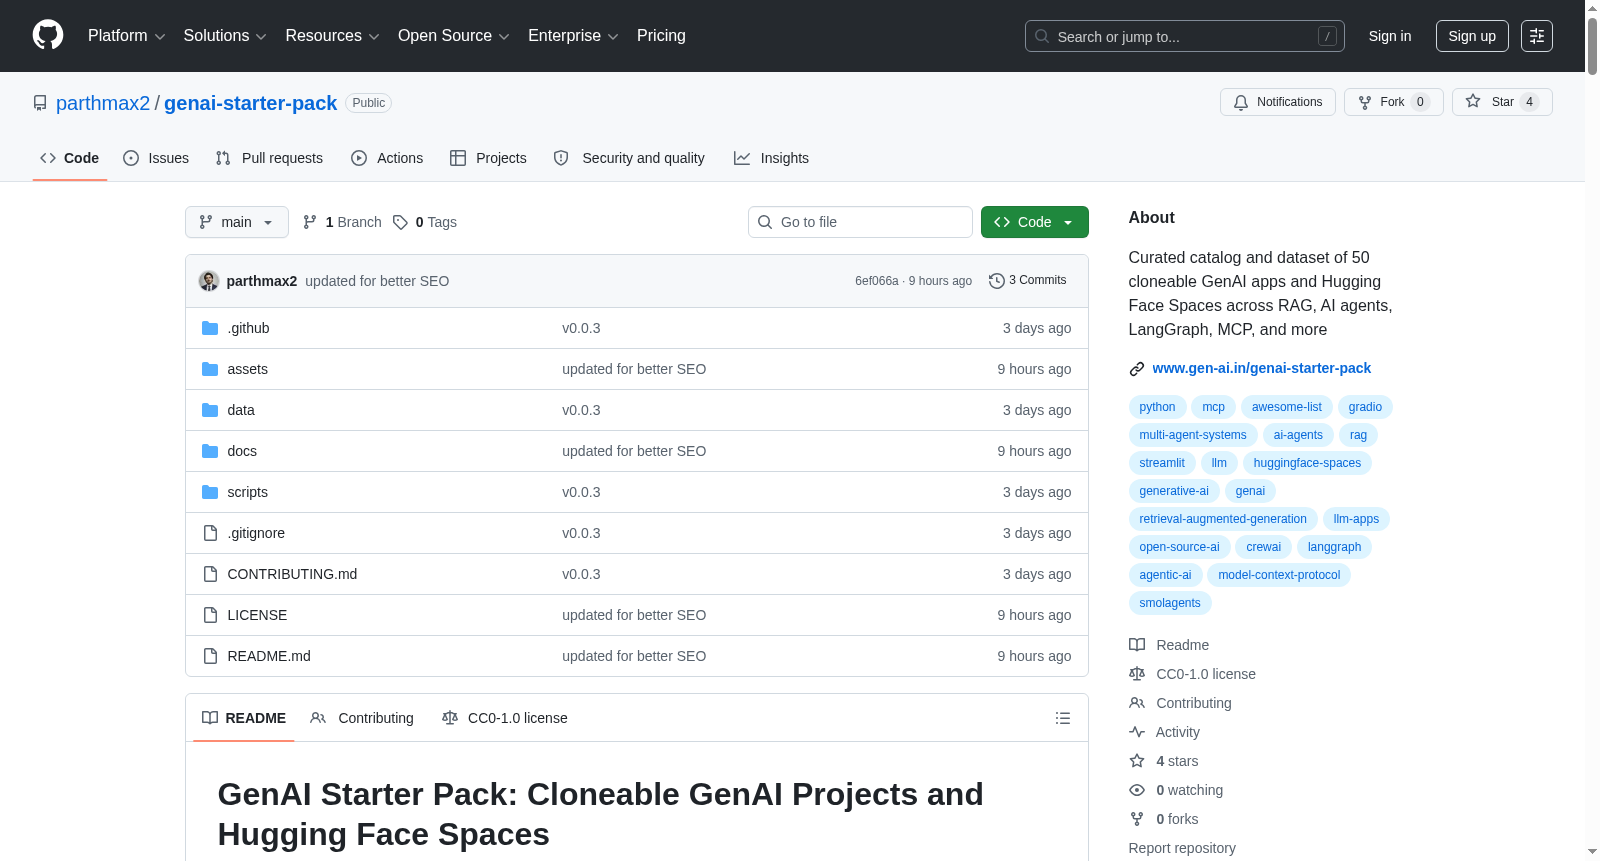Open the Pull requests tab
Viewport: 1600px width, 861px height.
(269, 158)
